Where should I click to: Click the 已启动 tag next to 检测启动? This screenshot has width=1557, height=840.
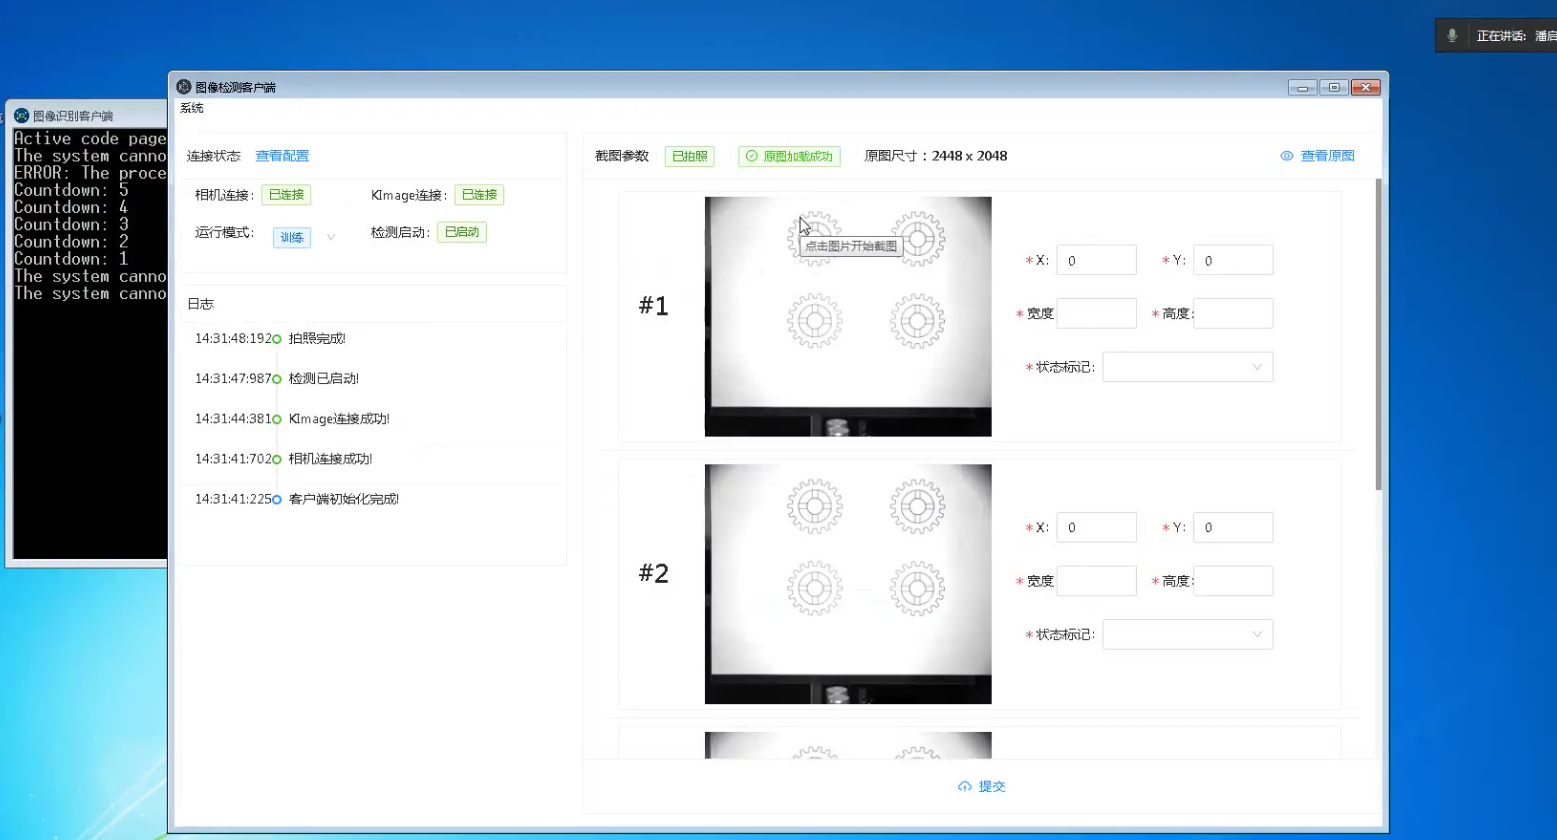click(x=462, y=232)
